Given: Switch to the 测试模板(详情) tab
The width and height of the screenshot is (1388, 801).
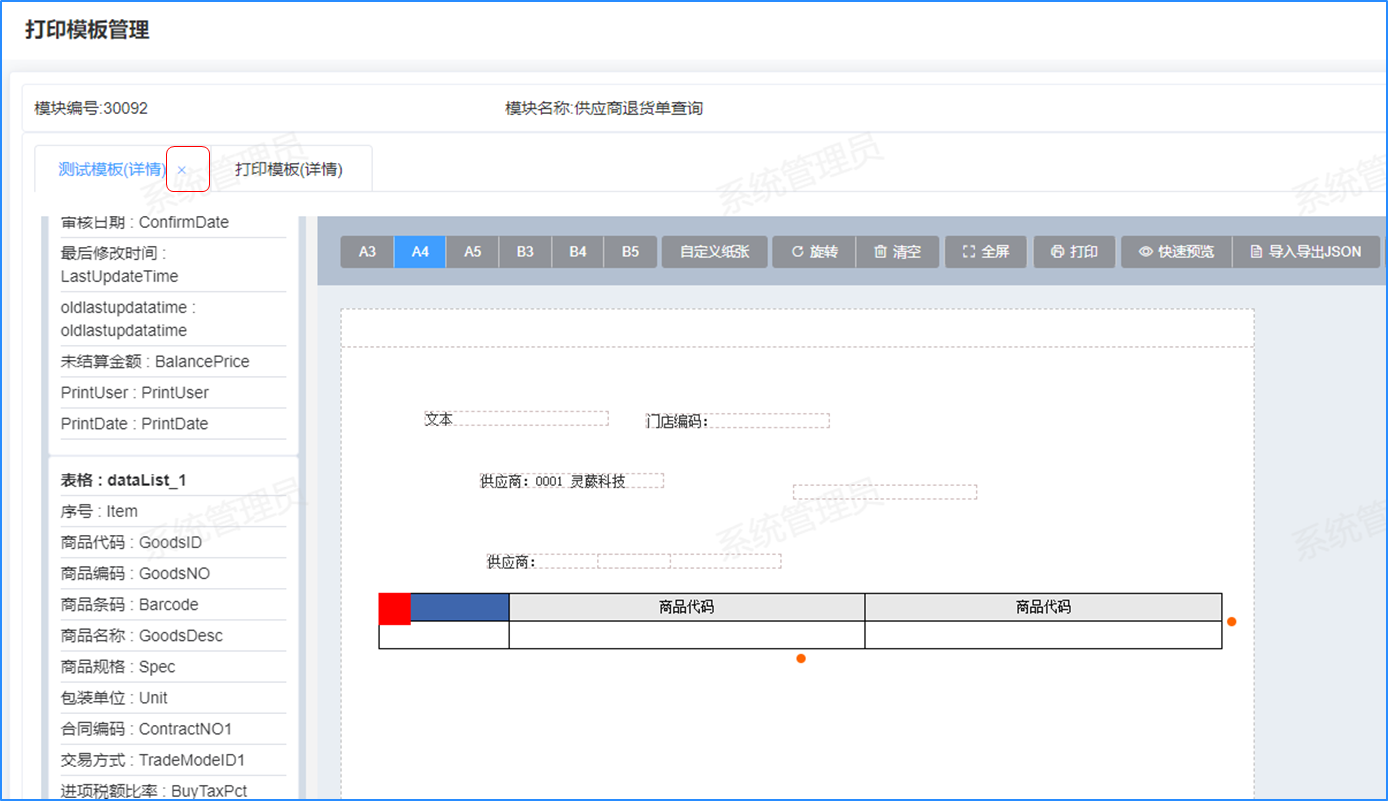Looking at the screenshot, I should 111,170.
